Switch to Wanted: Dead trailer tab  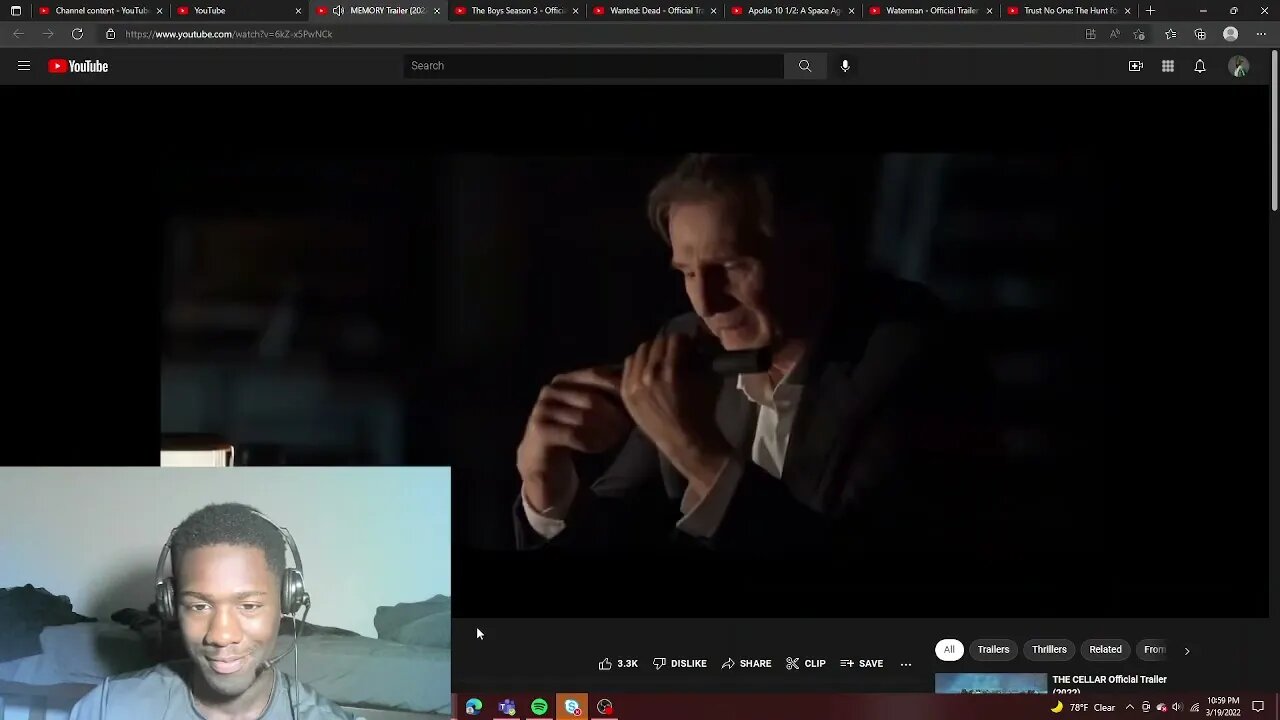click(655, 11)
